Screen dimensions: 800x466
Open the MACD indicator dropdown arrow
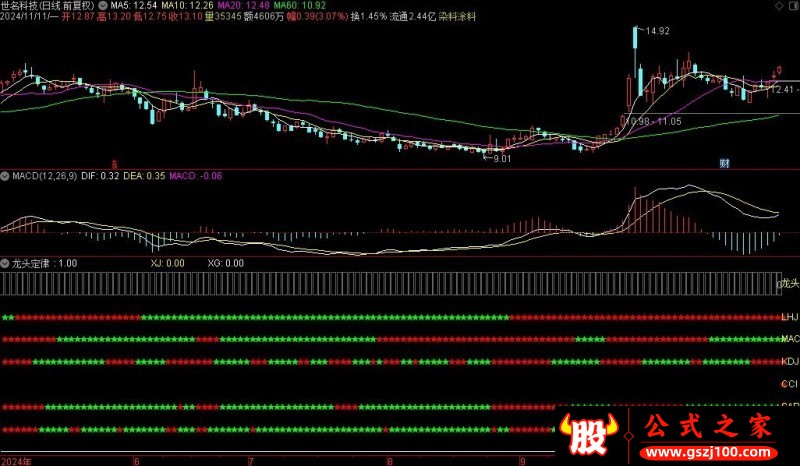point(5,176)
